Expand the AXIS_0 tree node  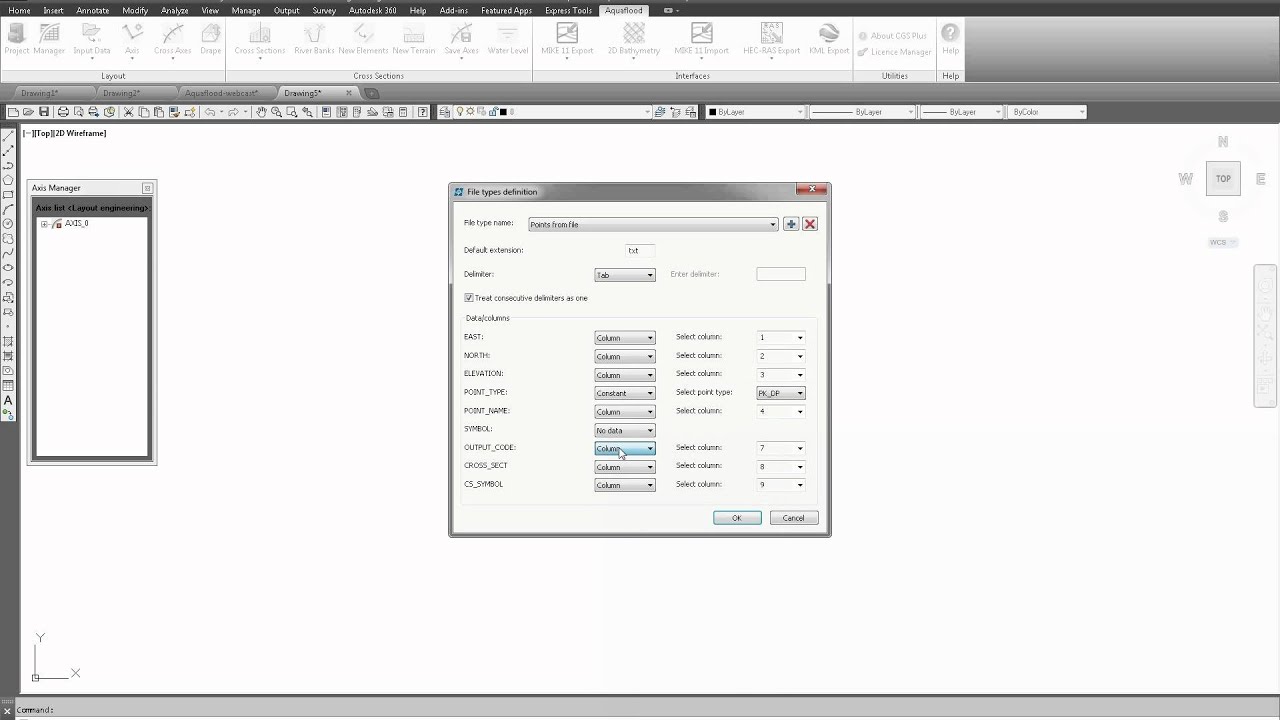44,224
